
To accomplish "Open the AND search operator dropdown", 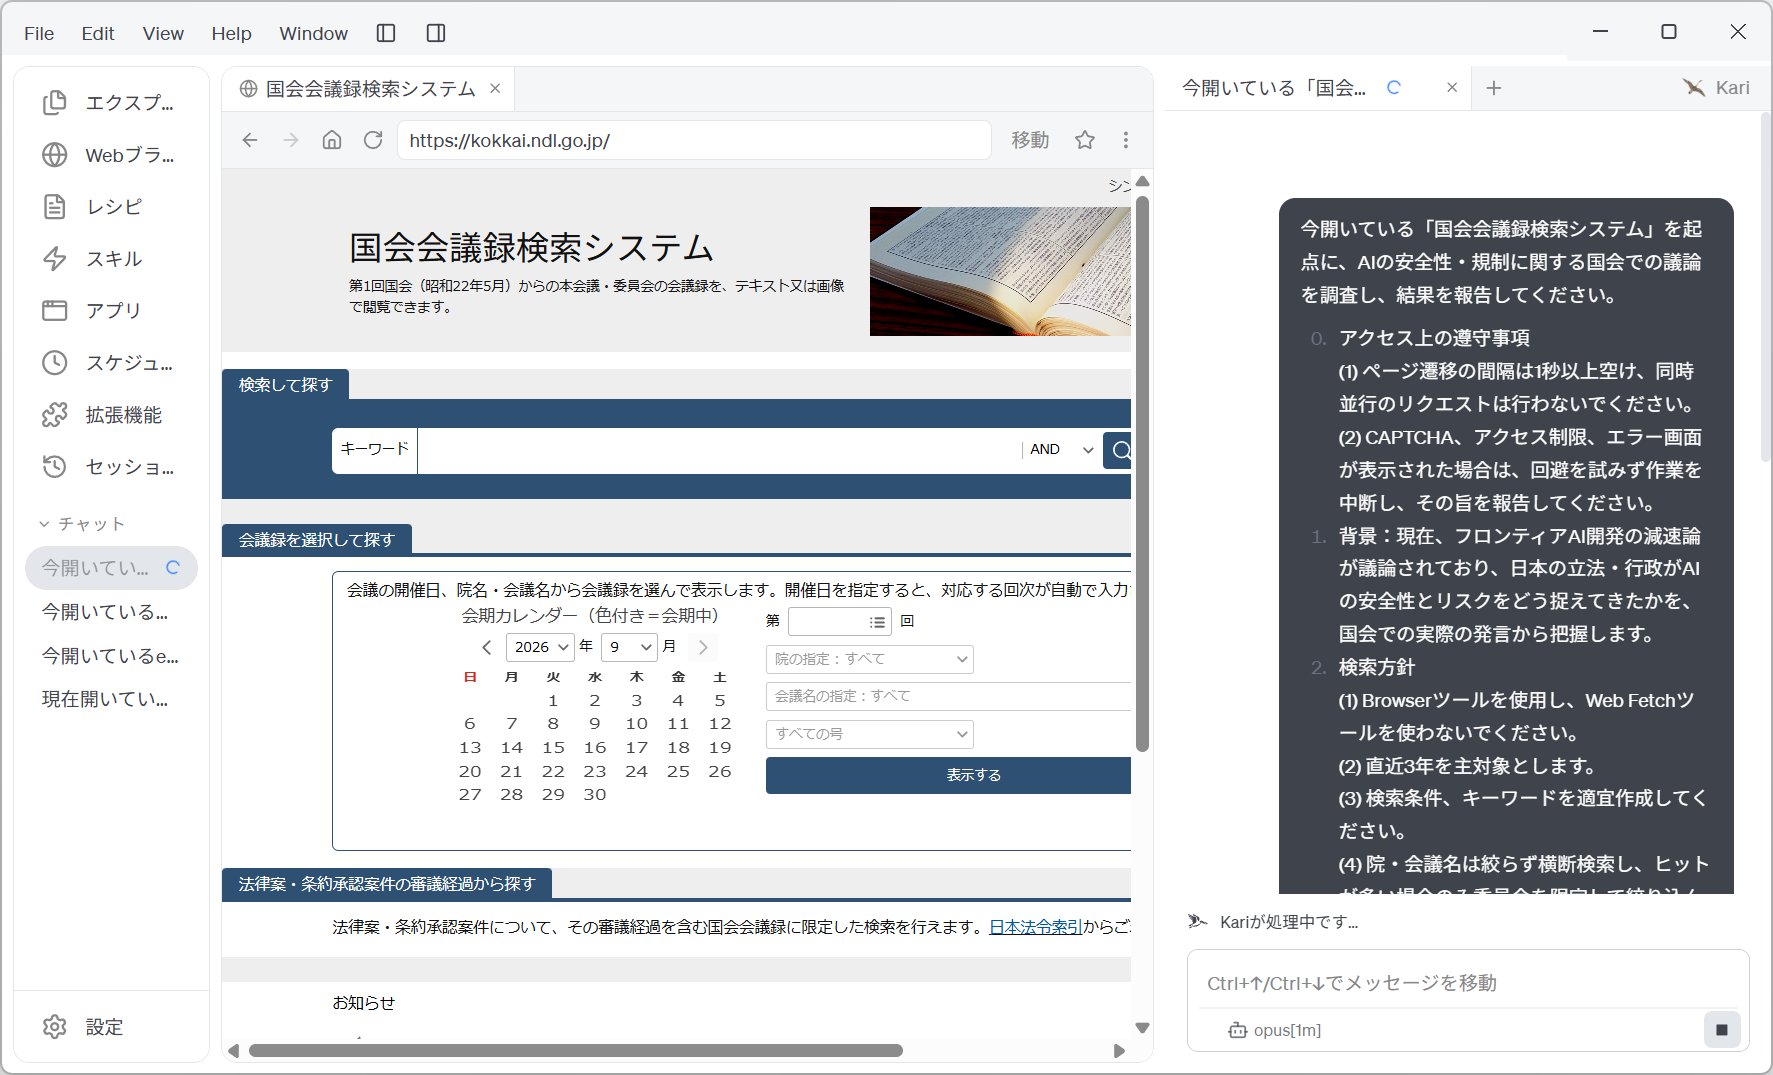I will pyautogui.click(x=1060, y=450).
